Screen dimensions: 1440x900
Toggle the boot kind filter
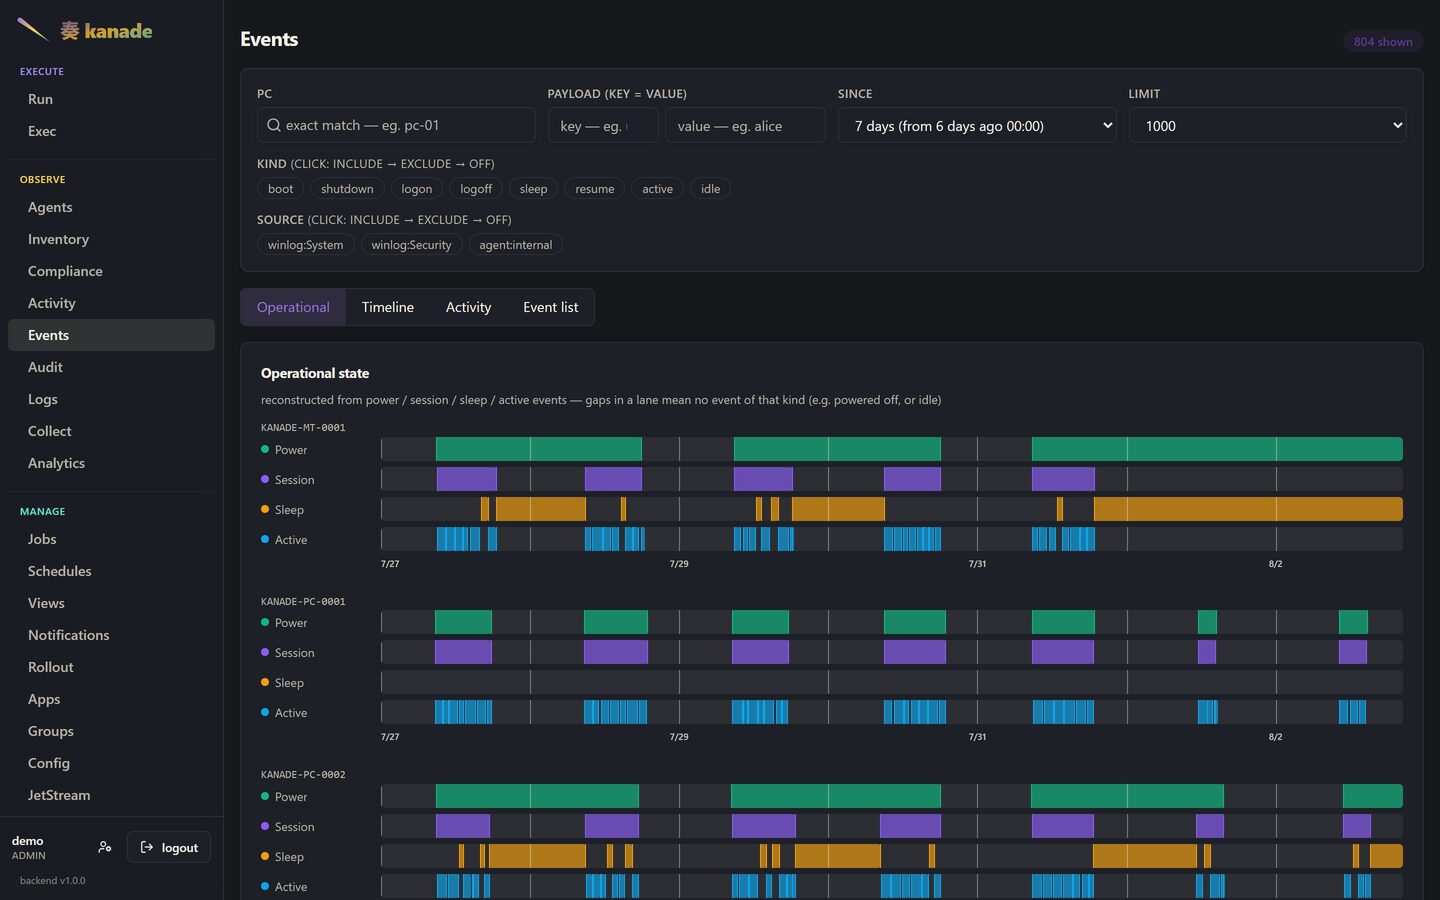pos(280,189)
